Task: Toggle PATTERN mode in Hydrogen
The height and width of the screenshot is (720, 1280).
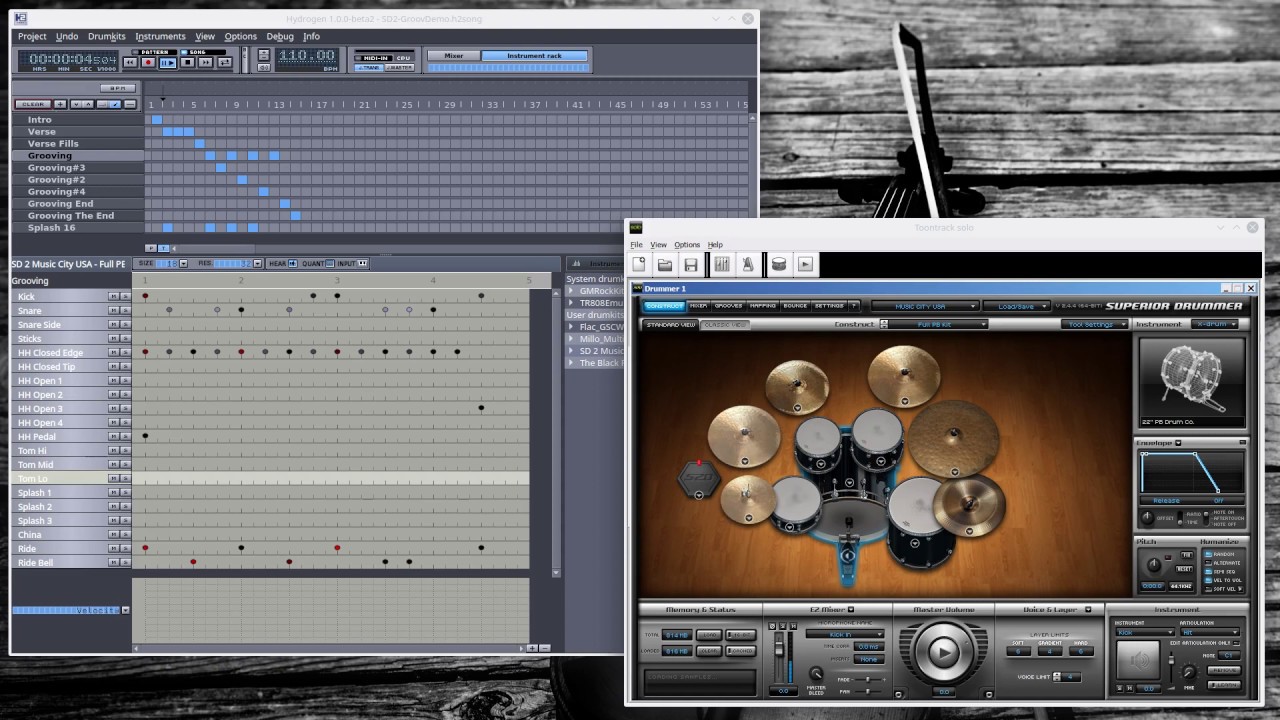Action: pyautogui.click(x=153, y=52)
